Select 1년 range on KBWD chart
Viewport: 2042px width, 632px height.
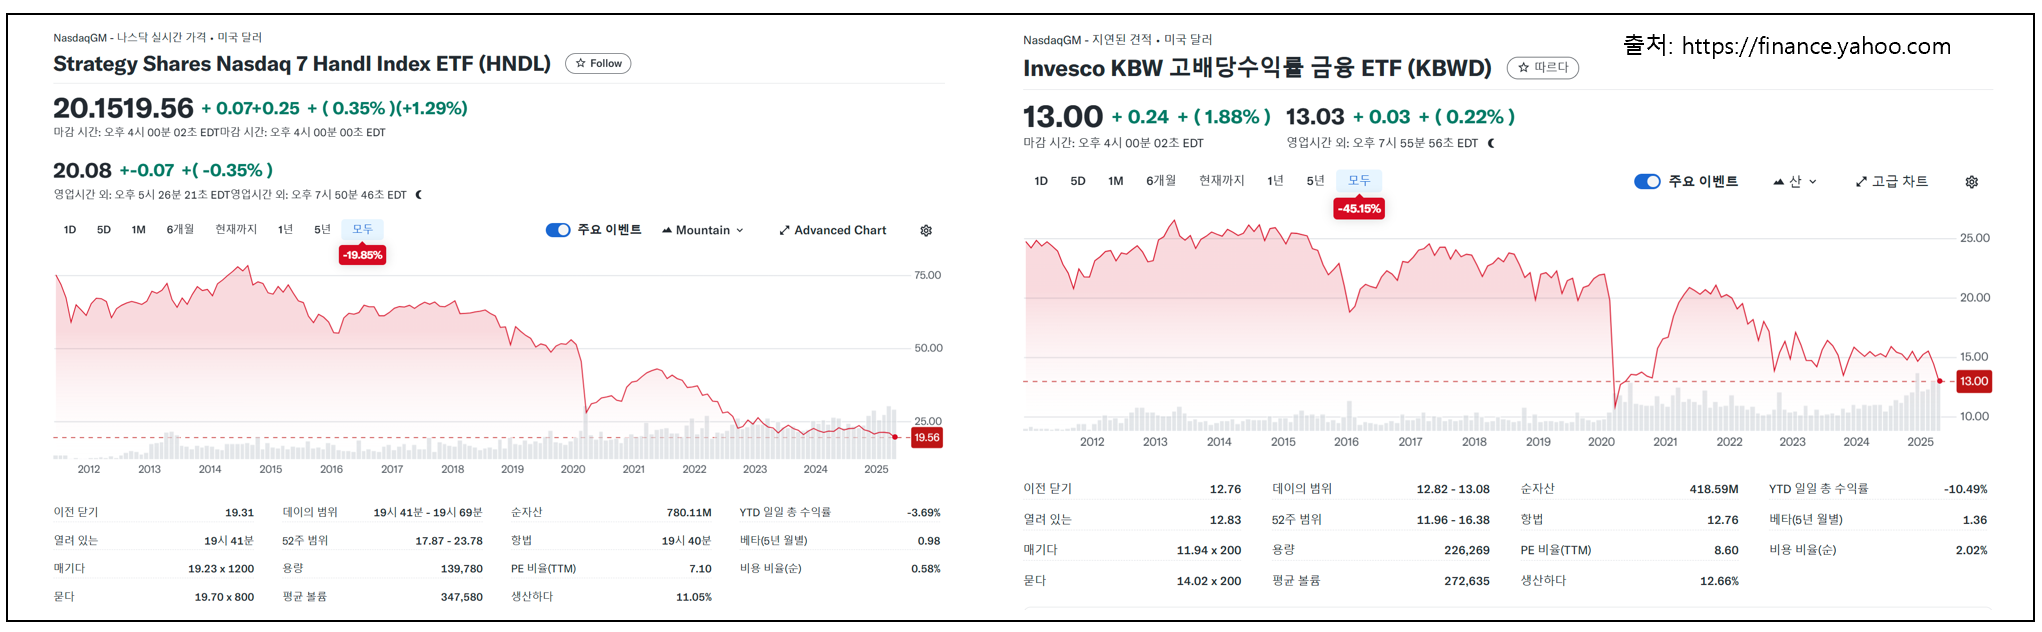[x=1275, y=181]
